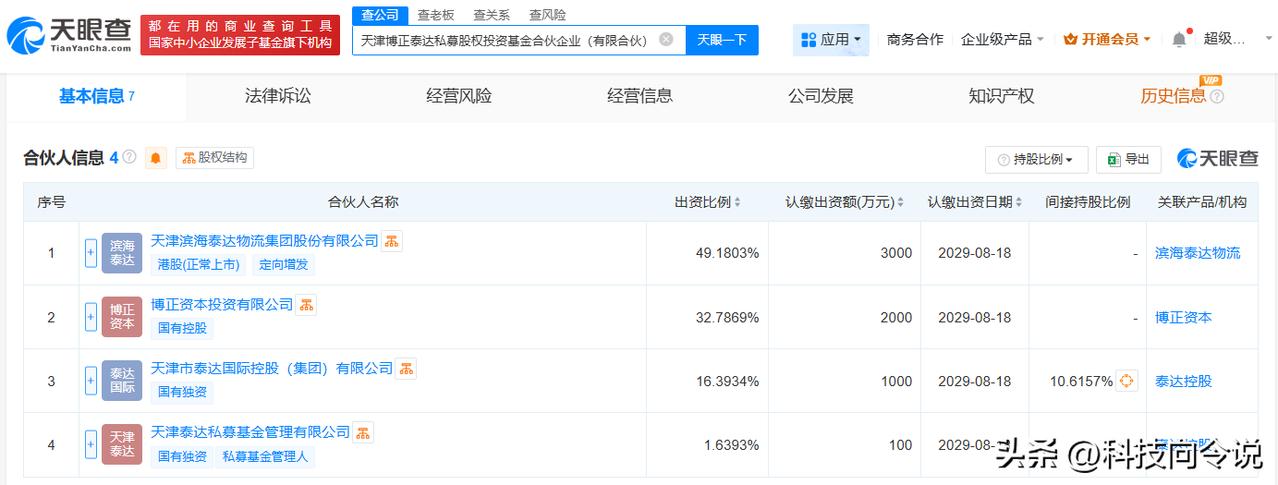Open the 股权结构 button
Screen dimensions: 1278x485
pos(215,158)
